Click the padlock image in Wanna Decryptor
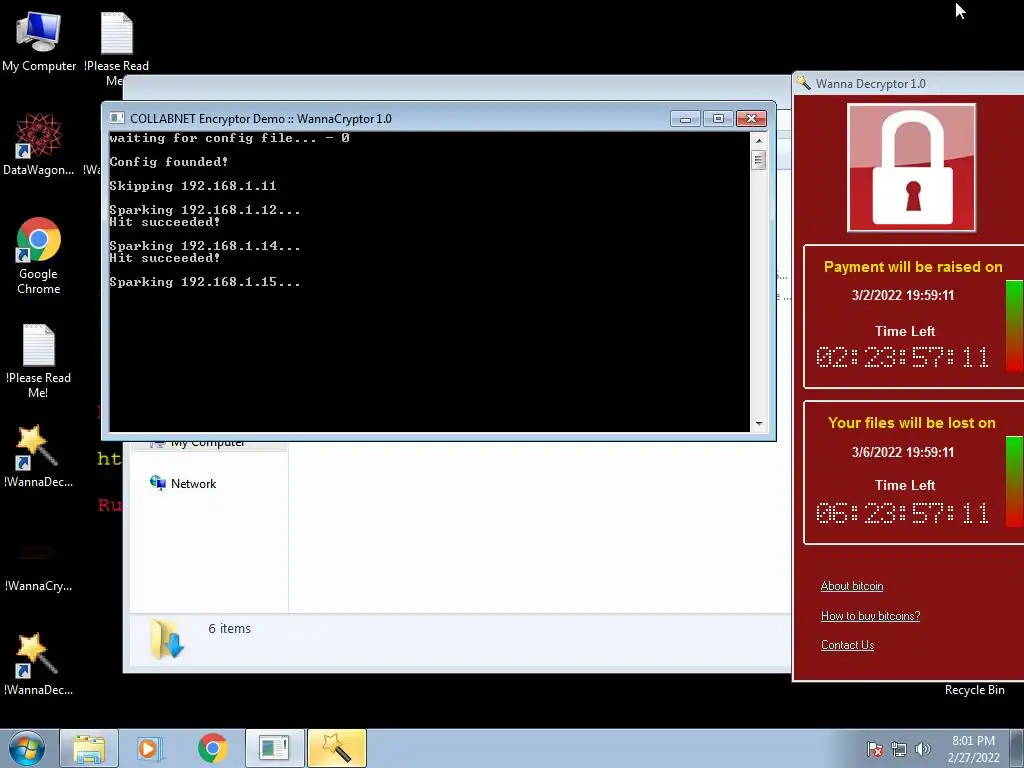 point(911,168)
